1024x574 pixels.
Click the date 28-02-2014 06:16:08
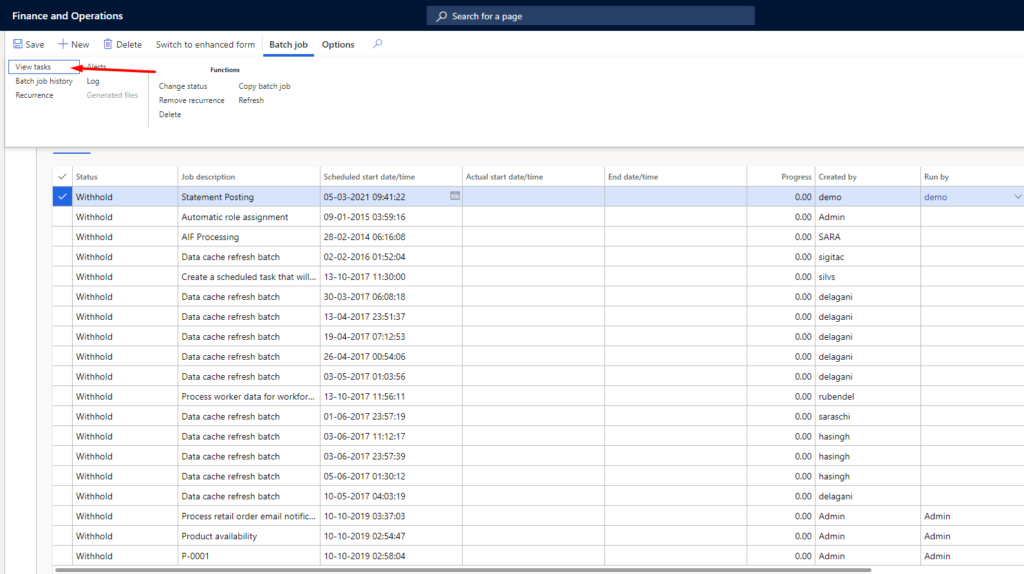[364, 236]
